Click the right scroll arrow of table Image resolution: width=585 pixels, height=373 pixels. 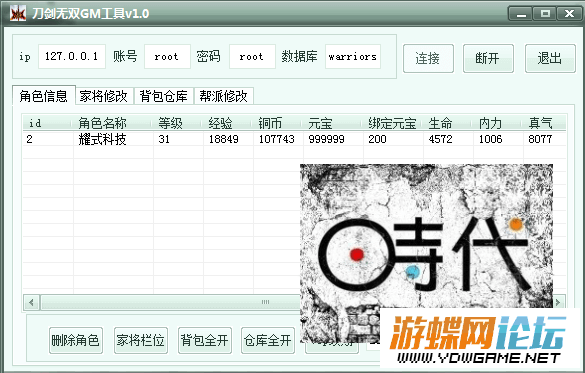[x=559, y=302]
